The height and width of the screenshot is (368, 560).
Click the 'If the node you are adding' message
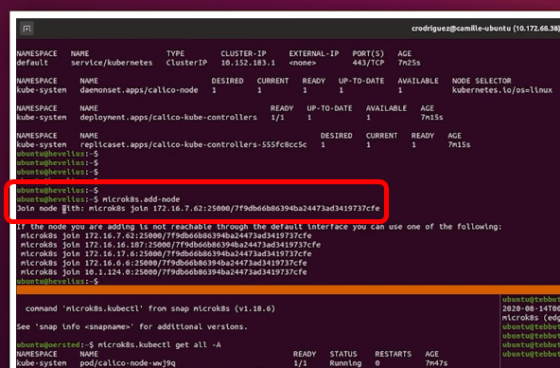coord(259,227)
